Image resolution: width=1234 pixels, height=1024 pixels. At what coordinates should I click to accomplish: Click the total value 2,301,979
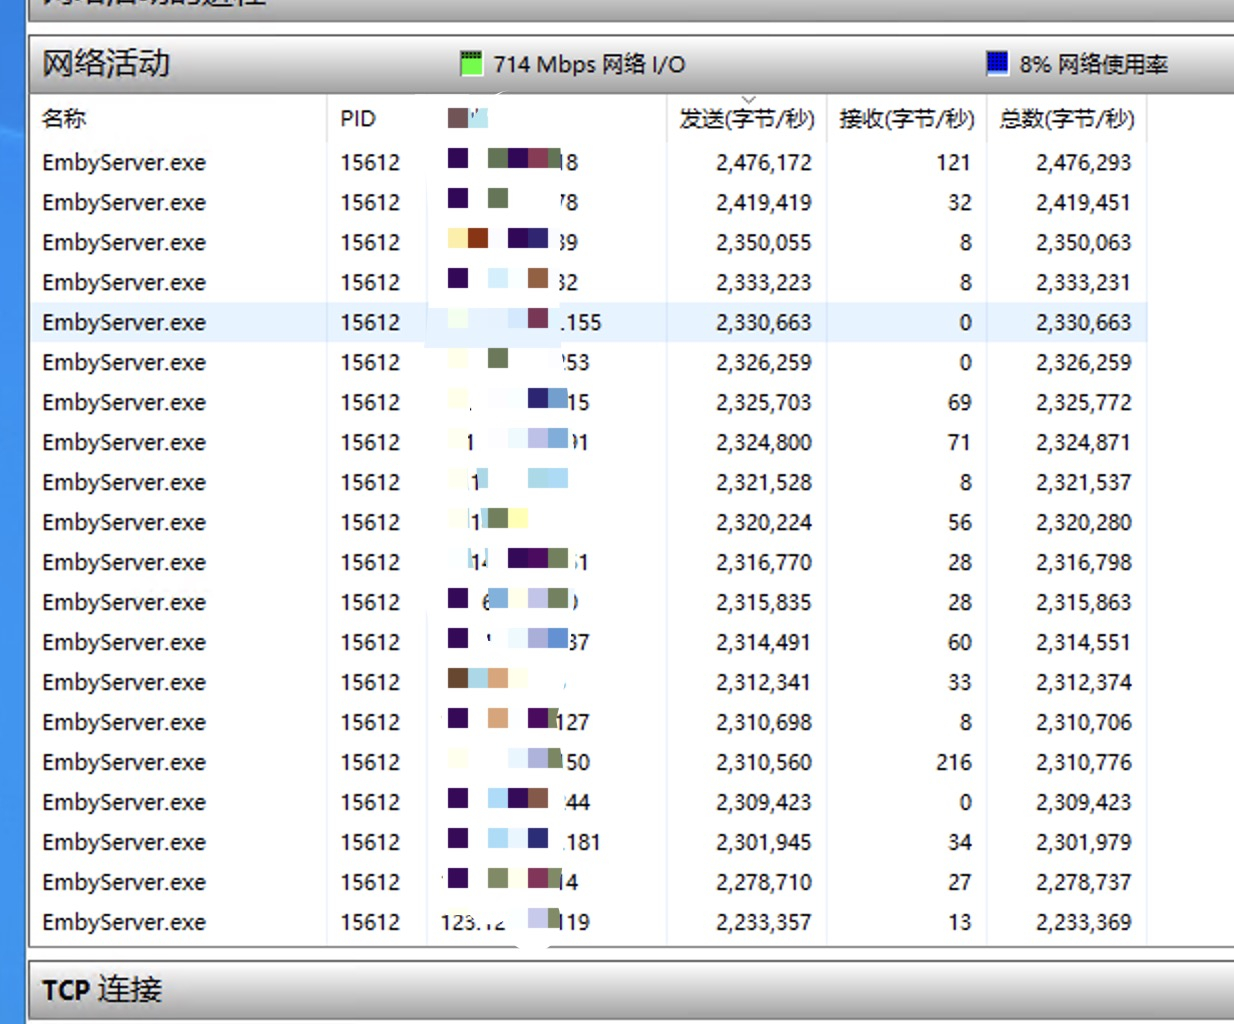coord(1084,842)
